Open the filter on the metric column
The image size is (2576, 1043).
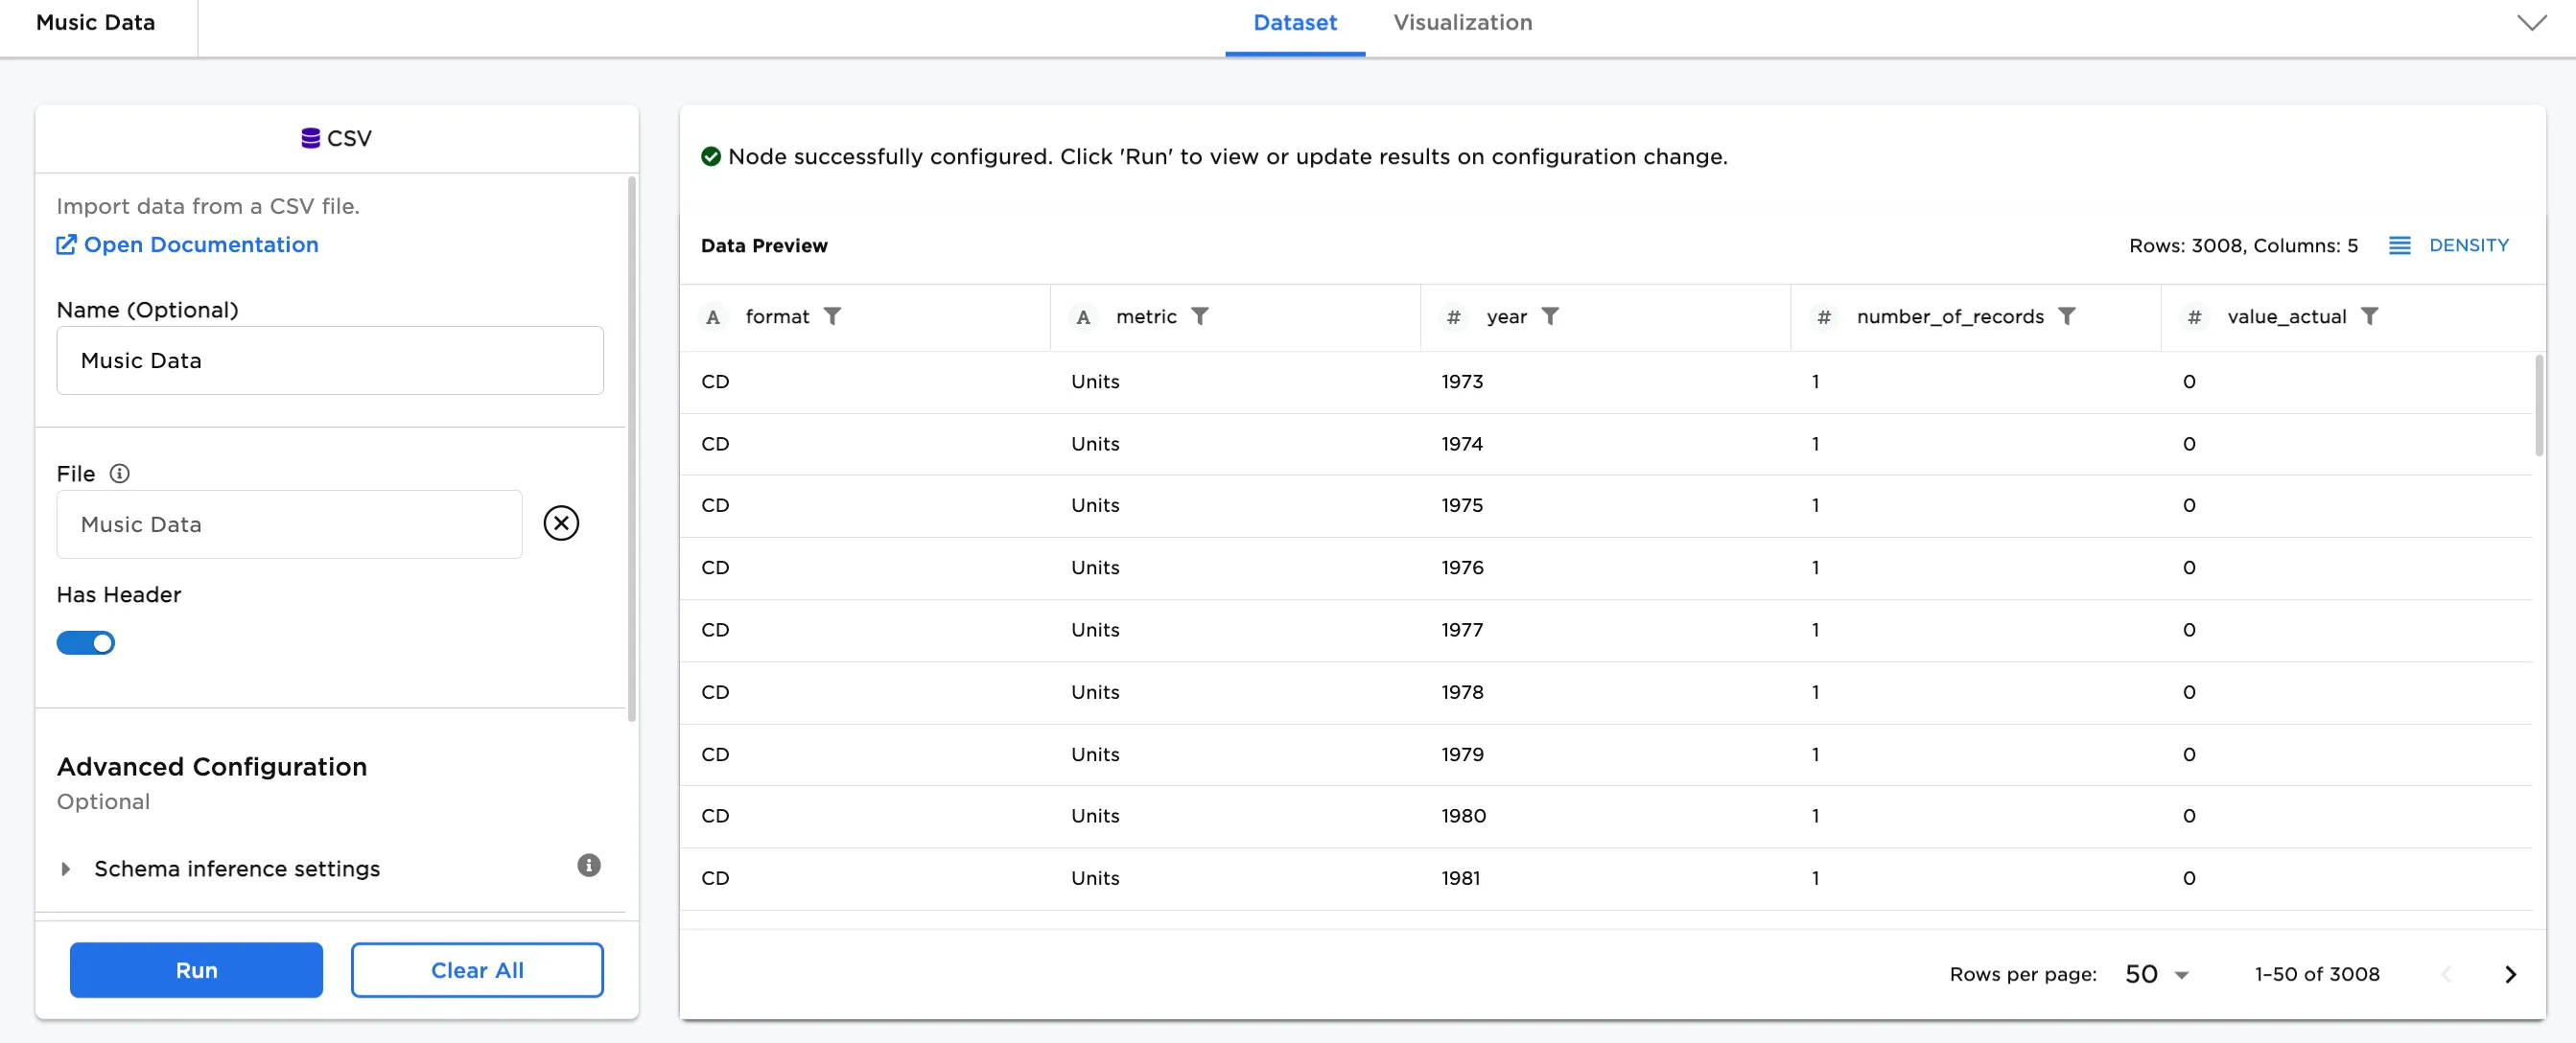(1202, 316)
